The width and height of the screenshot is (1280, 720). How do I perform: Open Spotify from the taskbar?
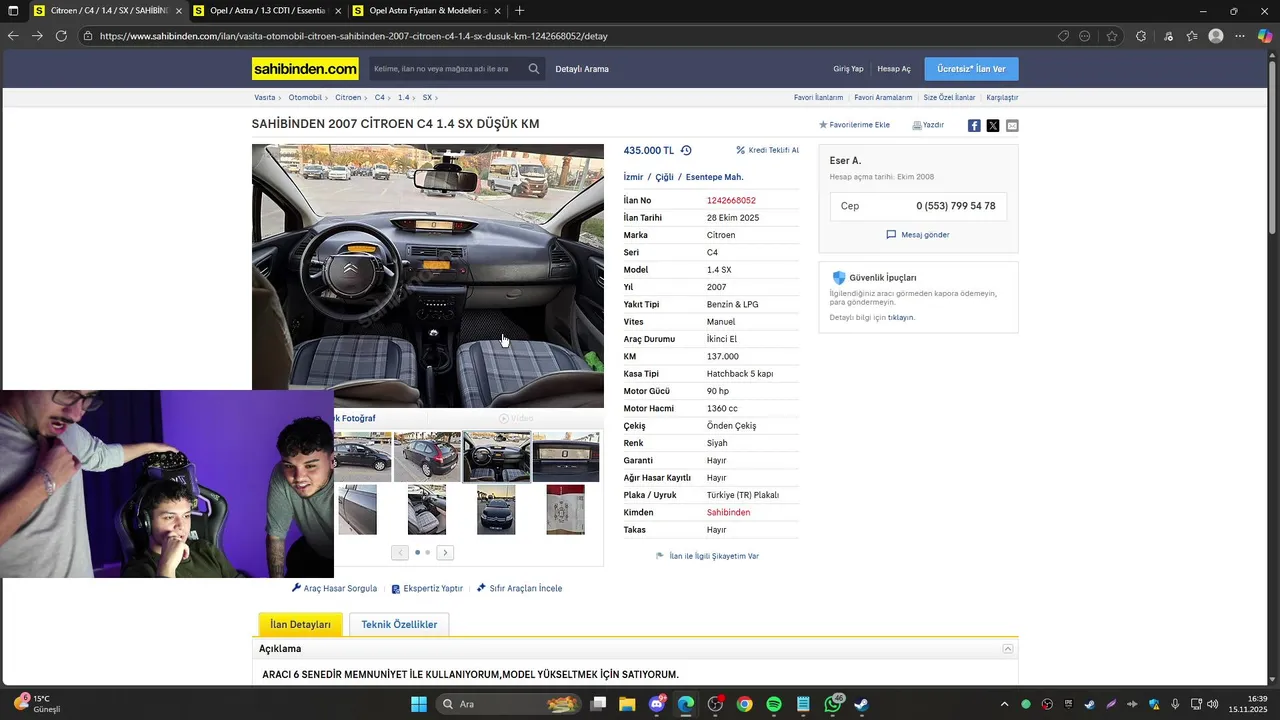tap(774, 704)
